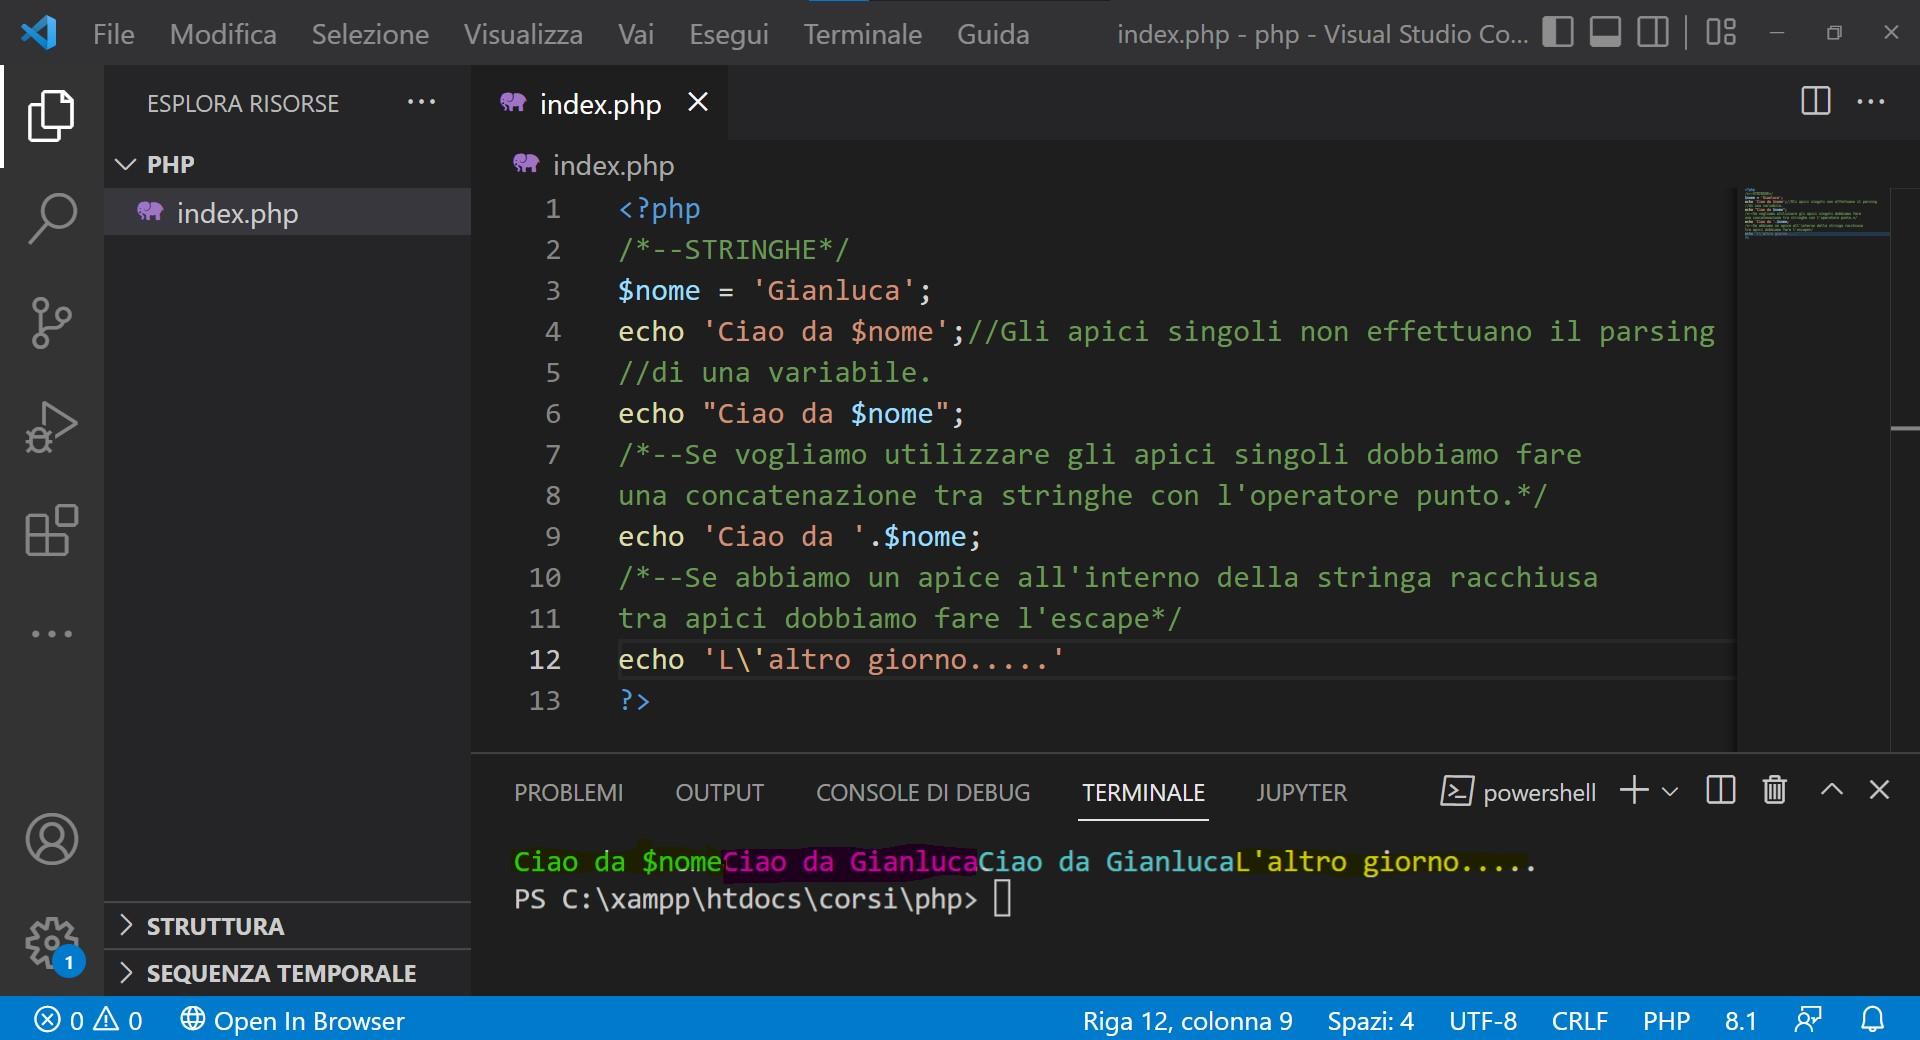Maximize the panel size chevron
The height and width of the screenshot is (1040, 1920).
coord(1831,789)
